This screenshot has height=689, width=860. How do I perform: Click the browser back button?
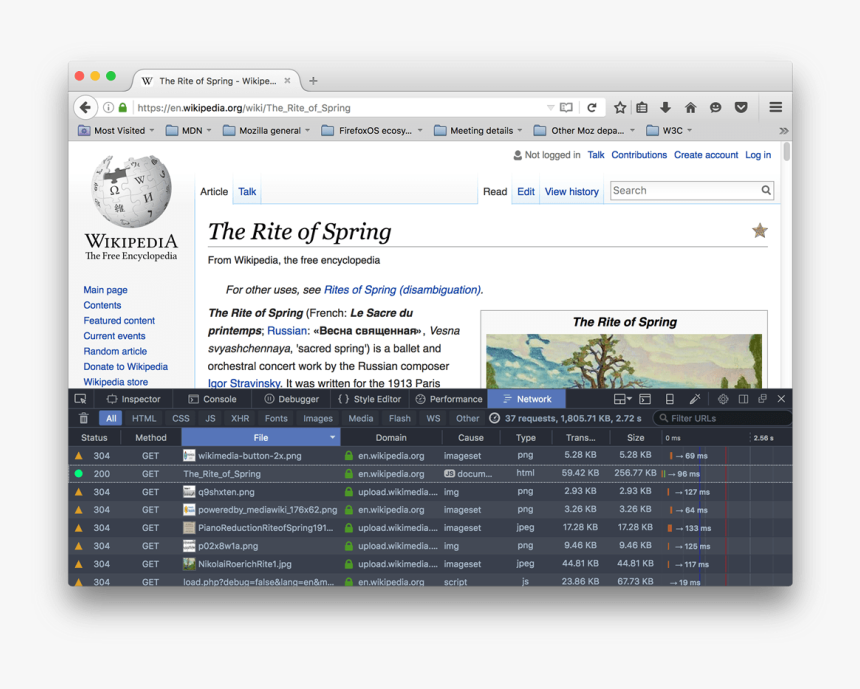[x=86, y=107]
